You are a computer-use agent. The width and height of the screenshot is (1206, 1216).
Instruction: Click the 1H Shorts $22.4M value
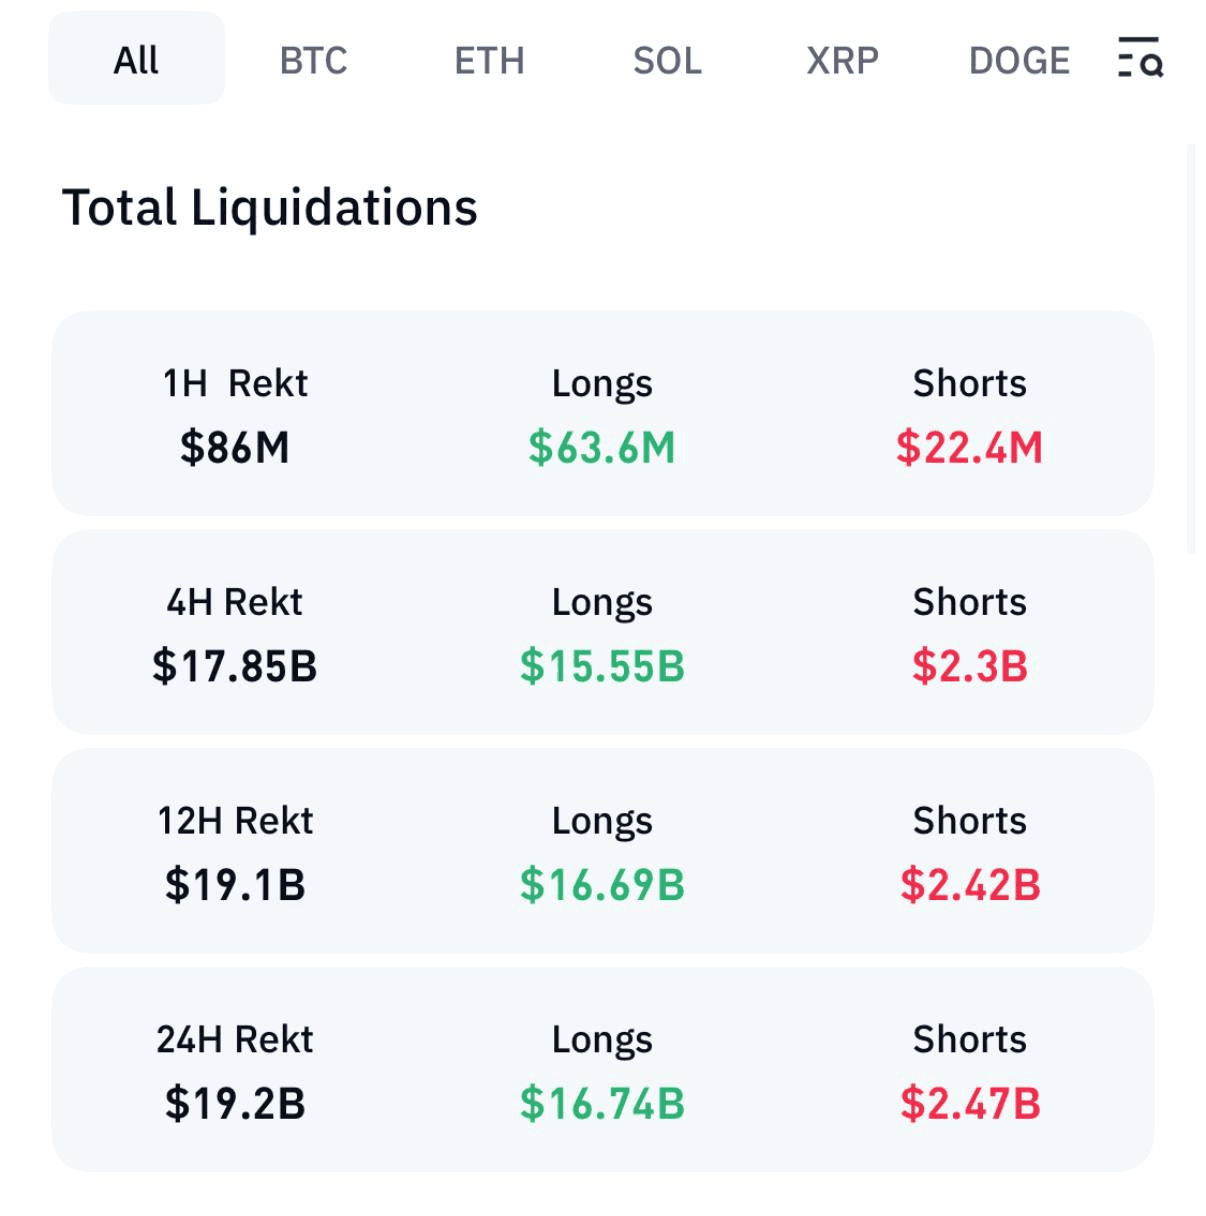pyautogui.click(x=969, y=447)
